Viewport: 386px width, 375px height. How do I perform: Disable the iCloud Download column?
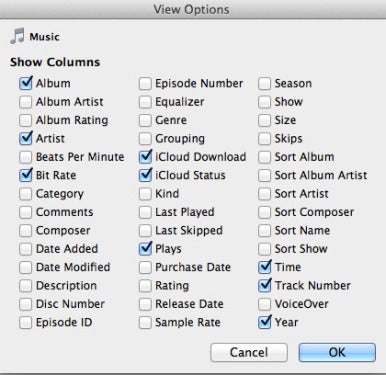tap(145, 157)
